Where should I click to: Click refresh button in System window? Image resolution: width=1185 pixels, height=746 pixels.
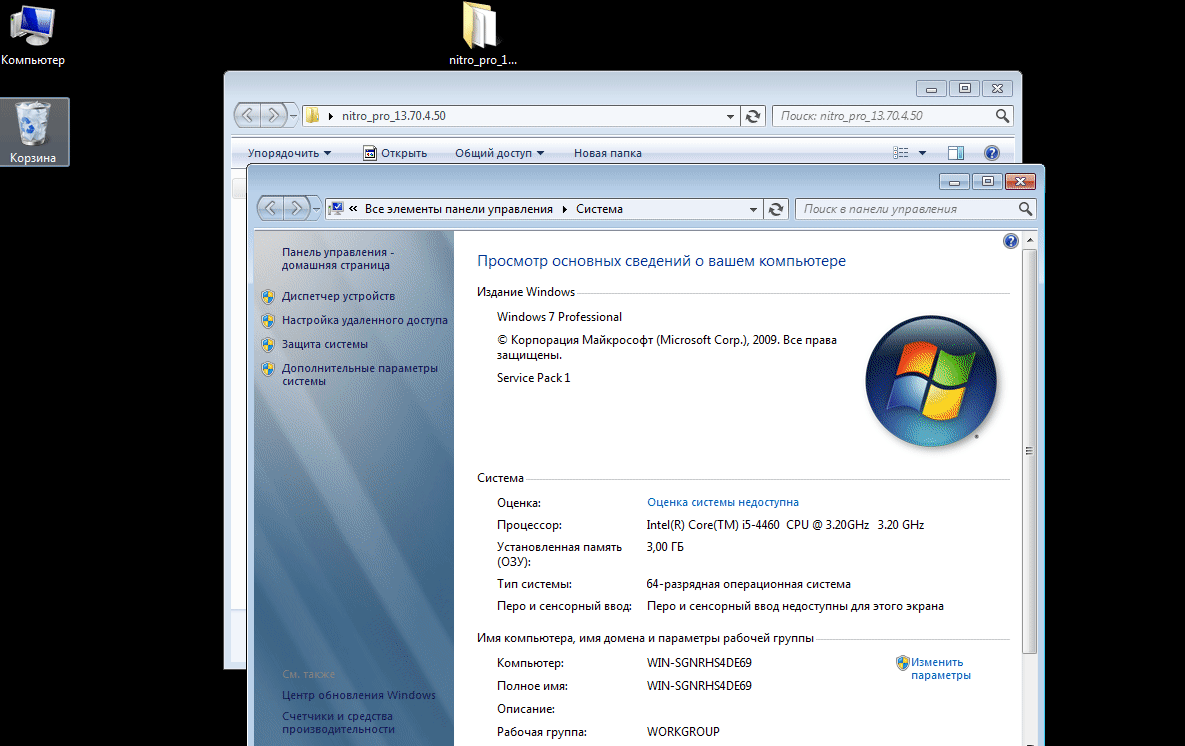pos(775,209)
